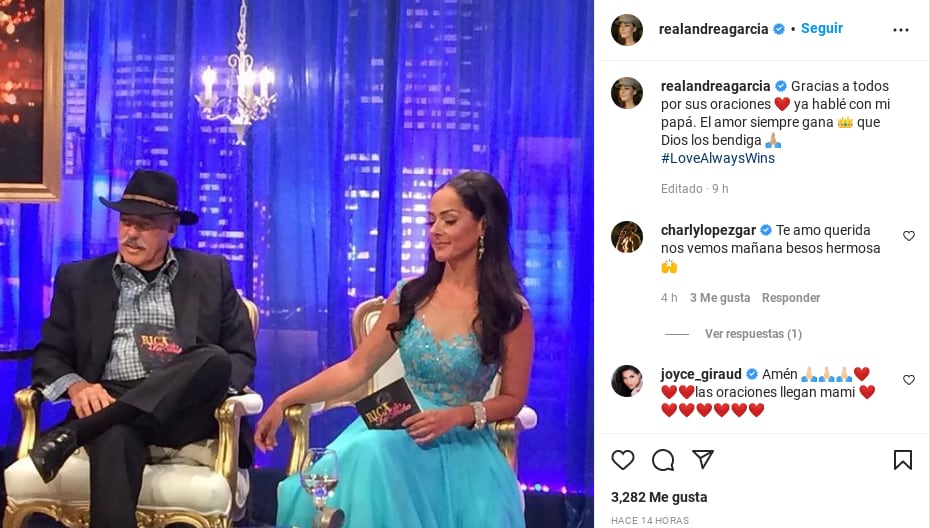Open realandreagarcia username in header

(x=714, y=29)
